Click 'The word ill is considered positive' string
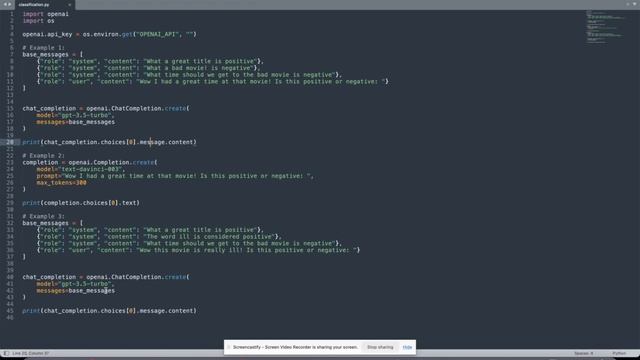The width and height of the screenshot is (640, 360). pyautogui.click(x=209, y=237)
